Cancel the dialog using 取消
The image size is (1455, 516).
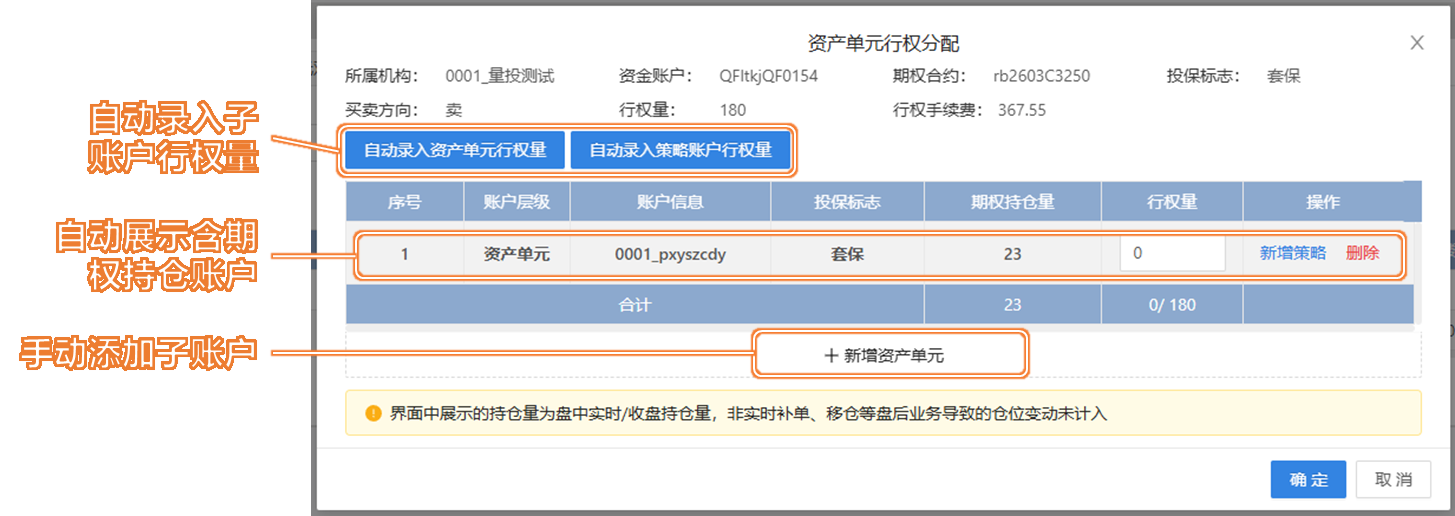[1393, 479]
